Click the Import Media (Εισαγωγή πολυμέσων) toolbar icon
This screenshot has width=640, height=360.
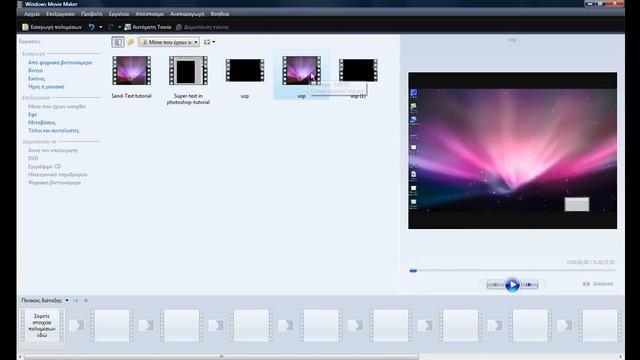click(x=25, y=27)
